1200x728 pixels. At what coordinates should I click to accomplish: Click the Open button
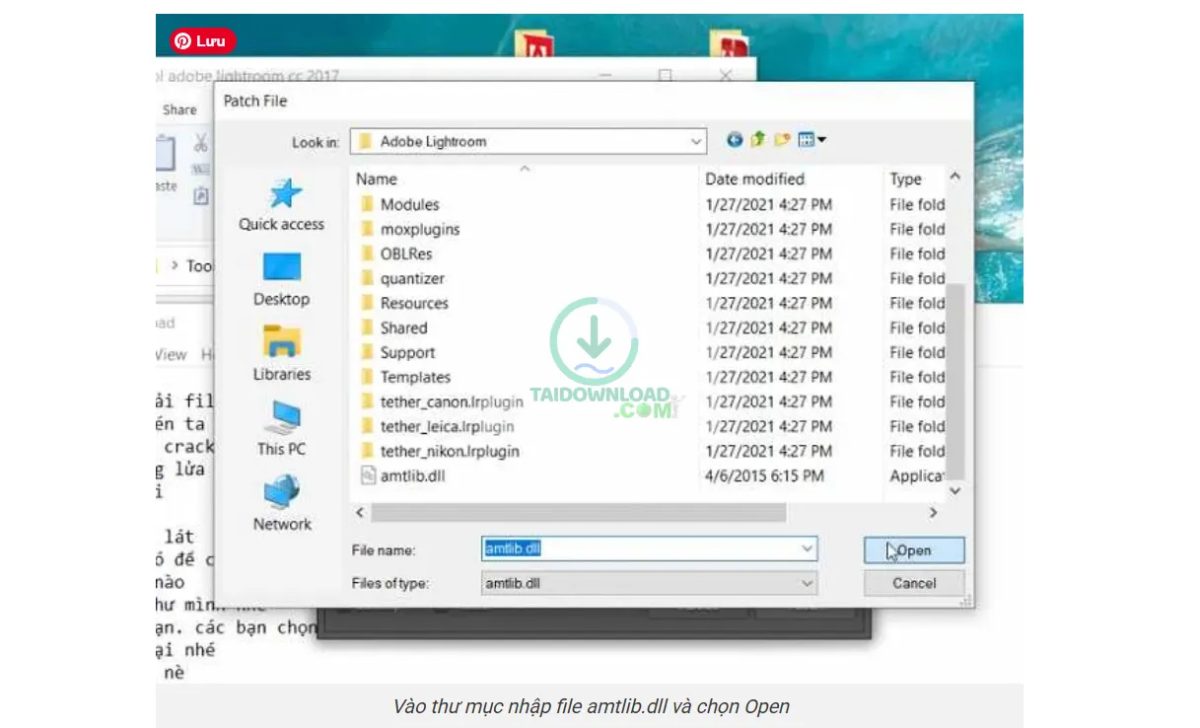coord(912,549)
